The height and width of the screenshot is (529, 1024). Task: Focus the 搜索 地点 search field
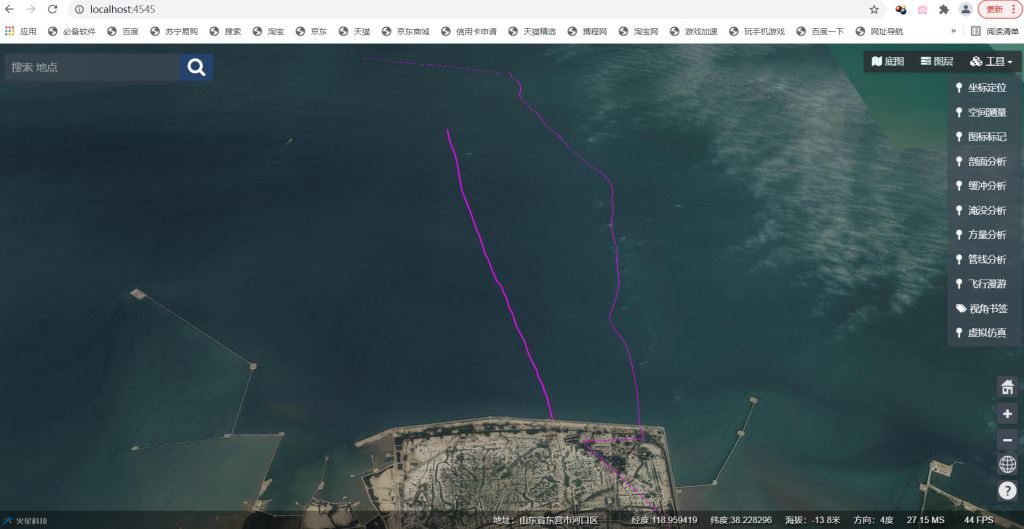tap(92, 67)
